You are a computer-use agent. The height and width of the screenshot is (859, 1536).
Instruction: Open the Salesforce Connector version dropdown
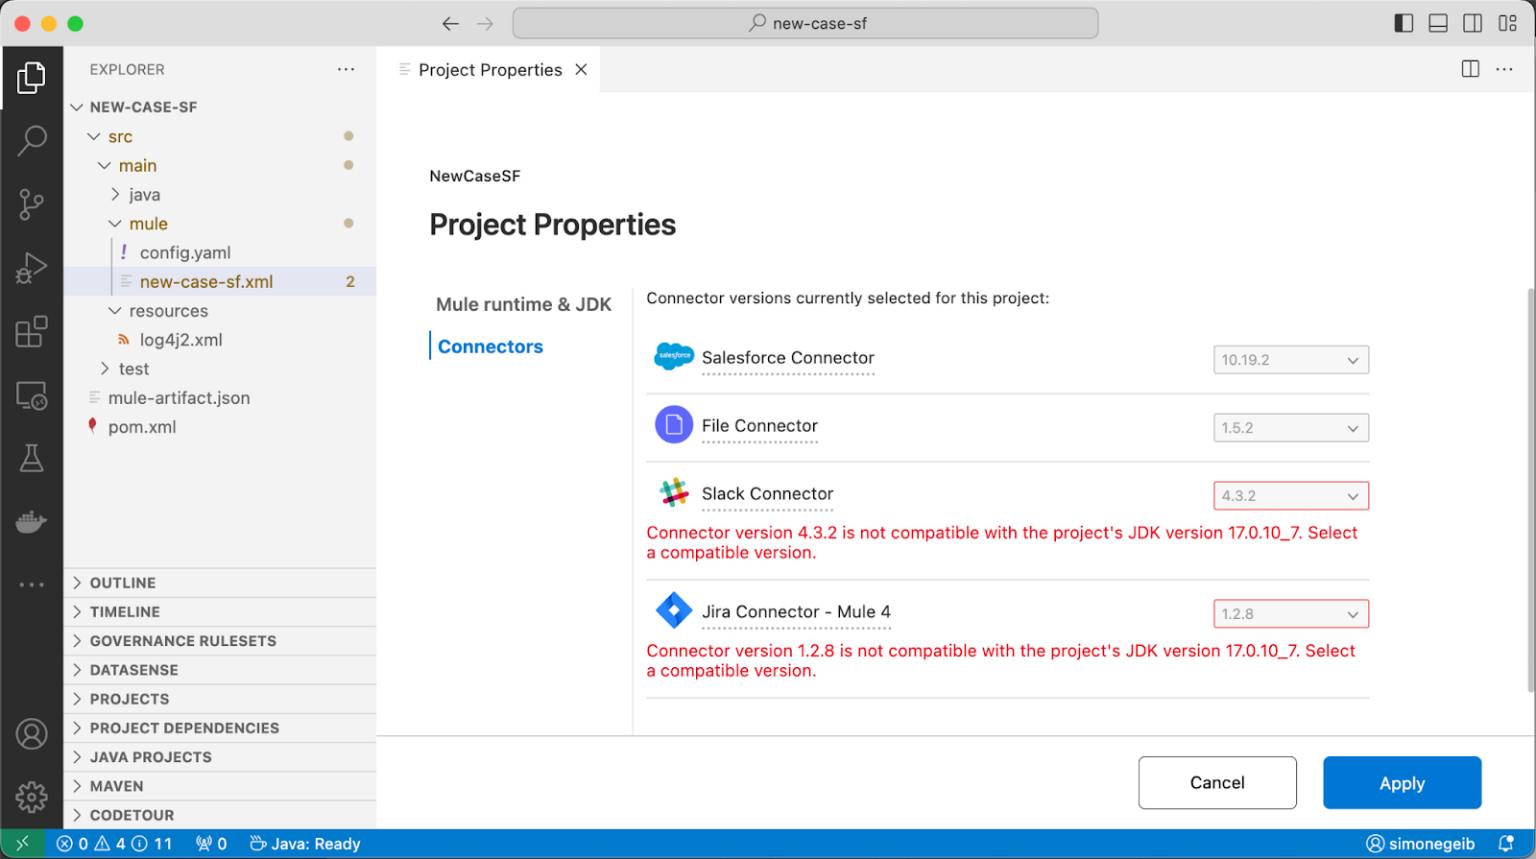coord(1290,359)
